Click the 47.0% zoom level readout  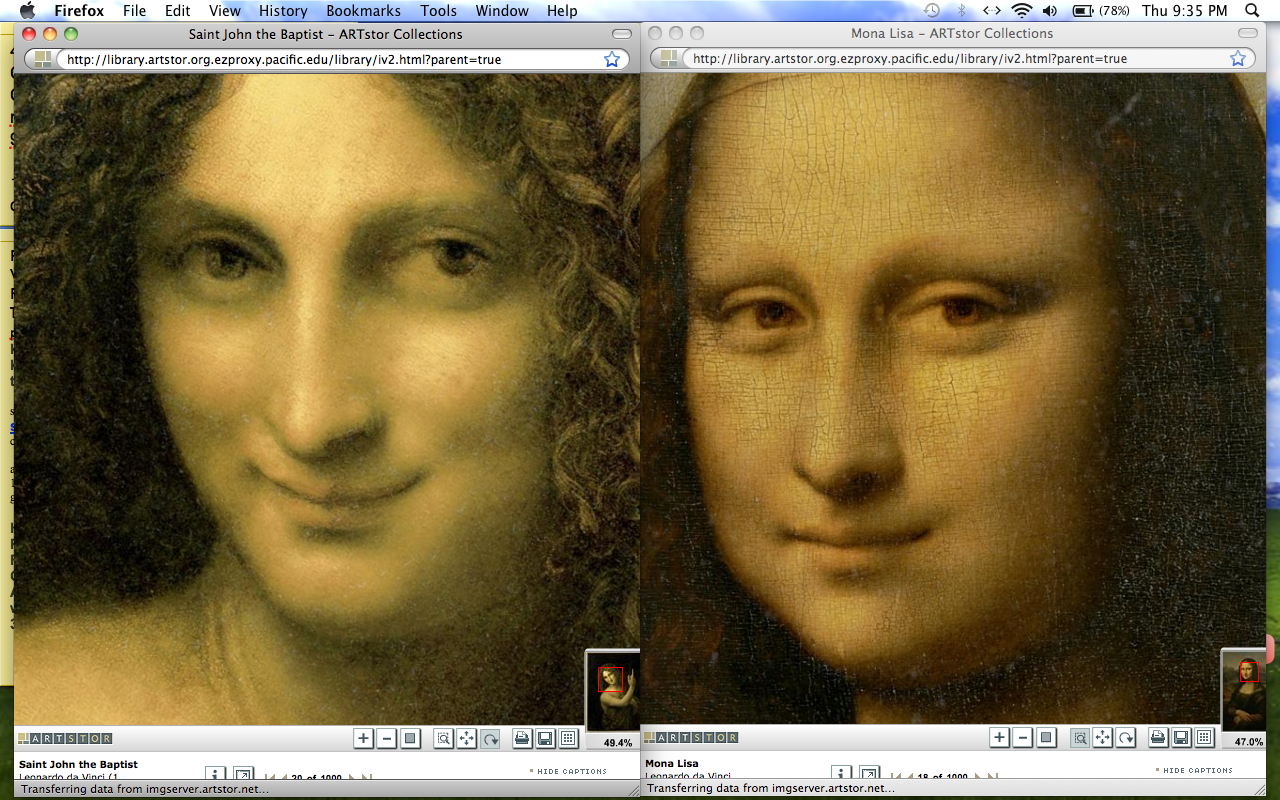tap(1249, 742)
